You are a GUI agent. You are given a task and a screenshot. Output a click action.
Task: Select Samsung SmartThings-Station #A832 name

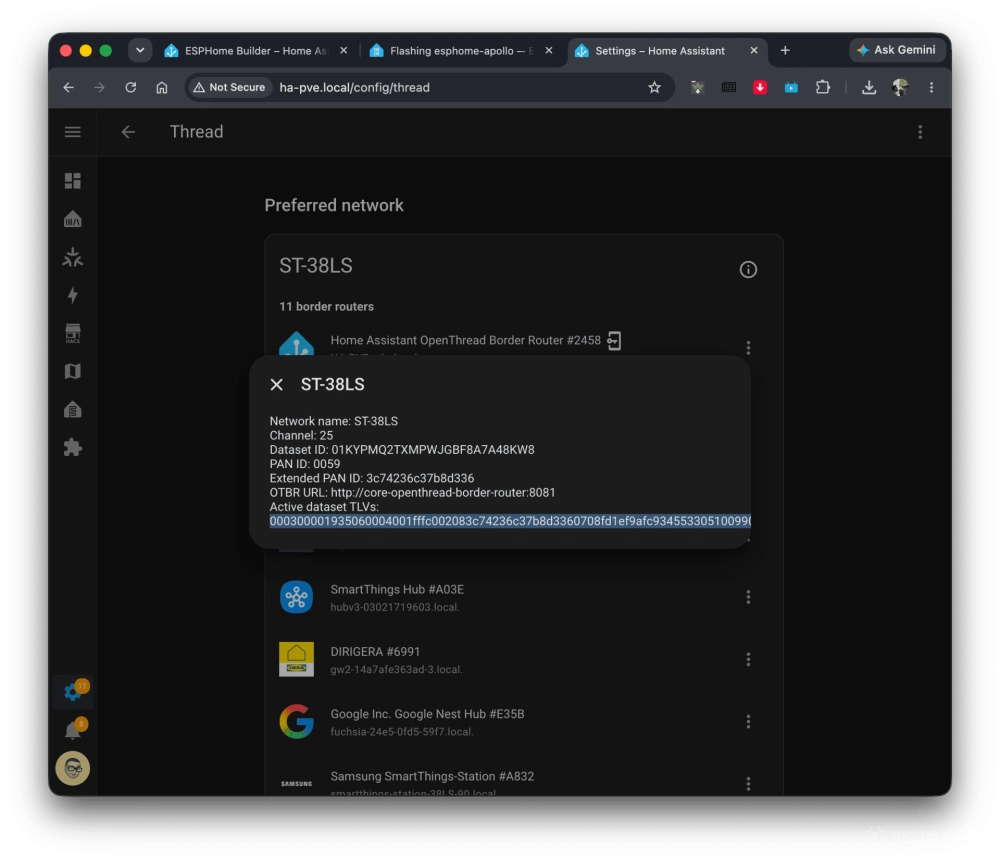432,776
